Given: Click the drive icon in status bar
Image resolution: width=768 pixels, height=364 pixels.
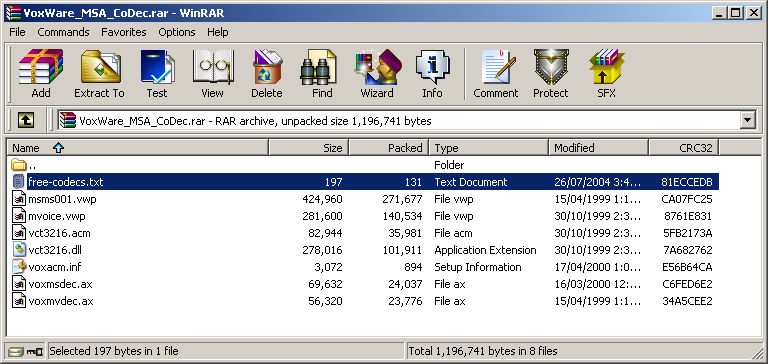Looking at the screenshot, I should point(16,351).
